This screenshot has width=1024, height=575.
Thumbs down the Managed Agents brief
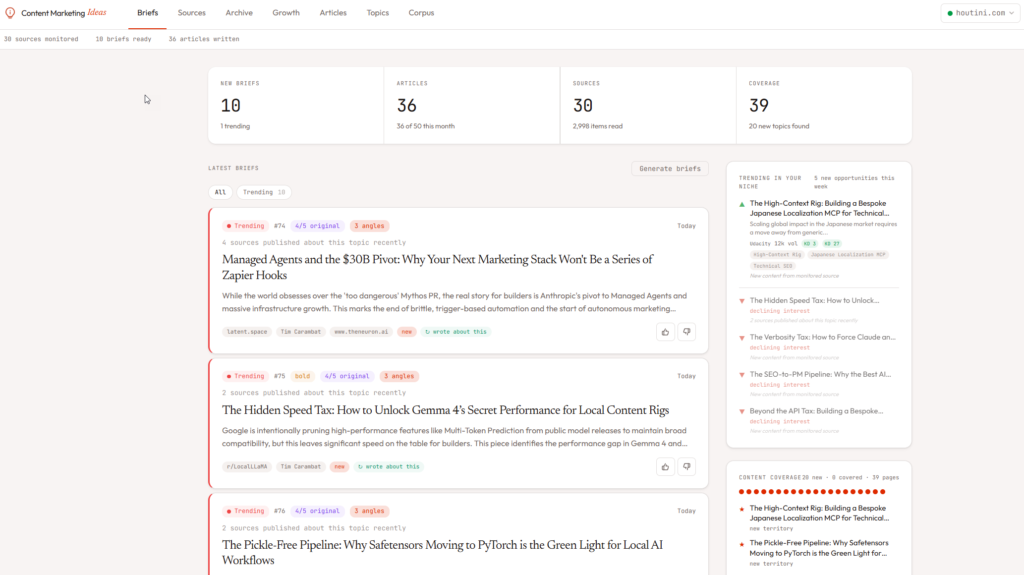(x=686, y=331)
